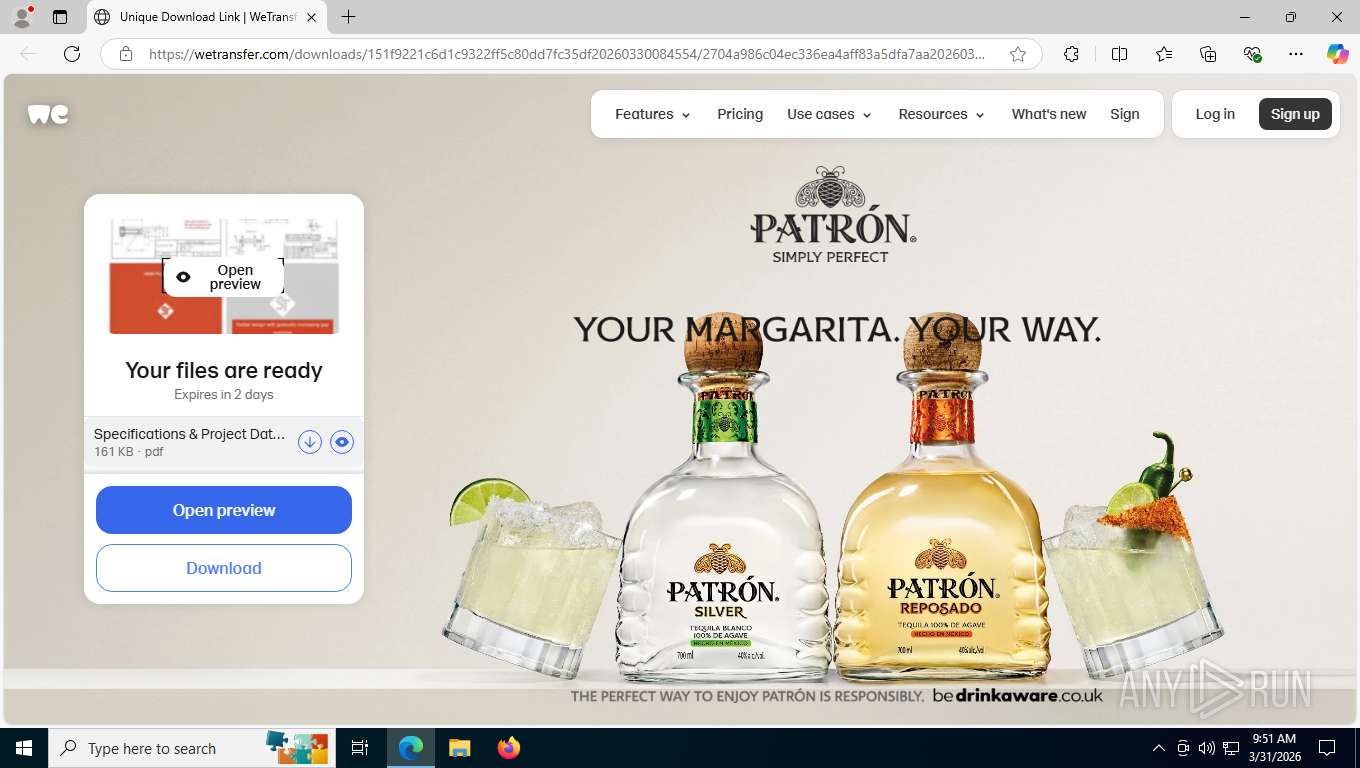View site information lock icon
Viewport: 1360px width, 768px height.
[x=126, y=54]
